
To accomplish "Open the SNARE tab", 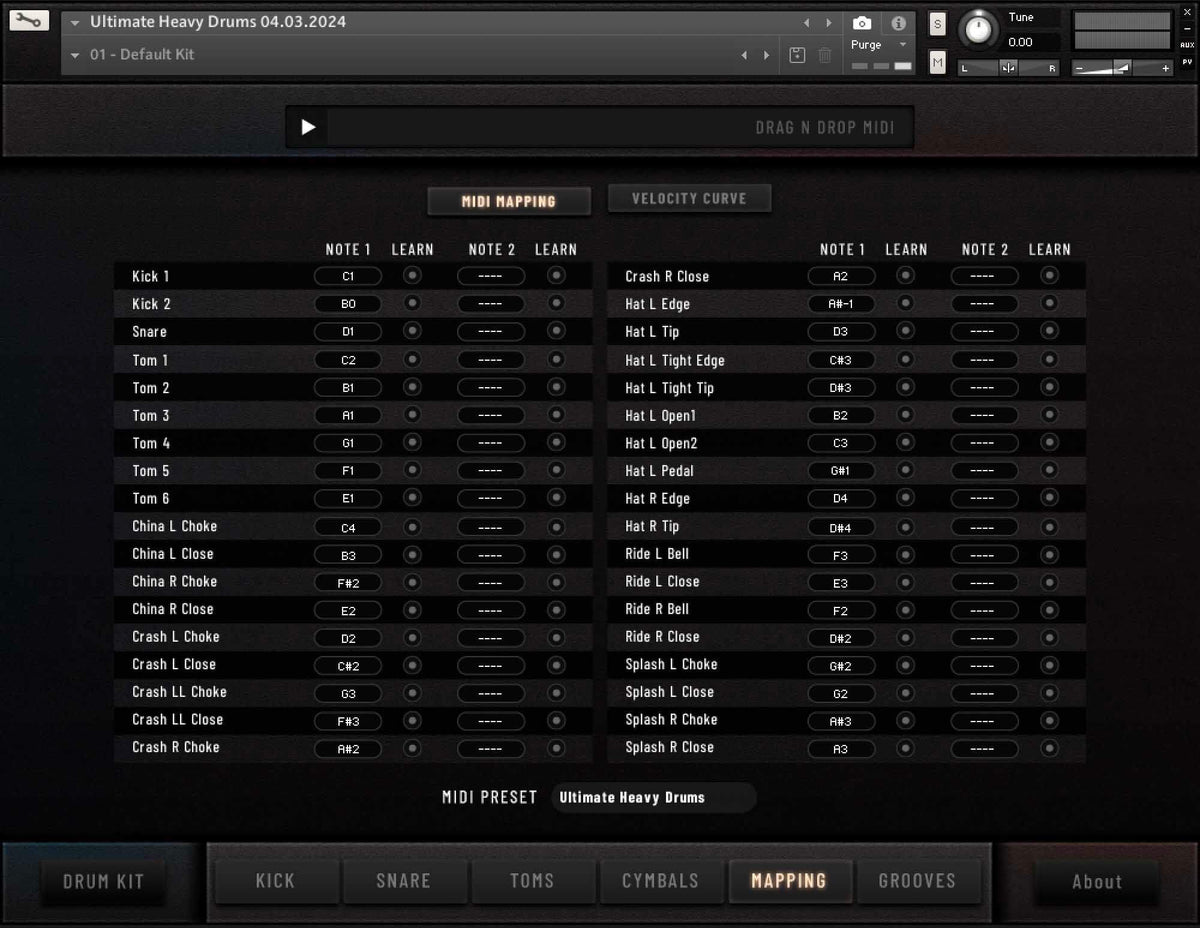I will (404, 881).
